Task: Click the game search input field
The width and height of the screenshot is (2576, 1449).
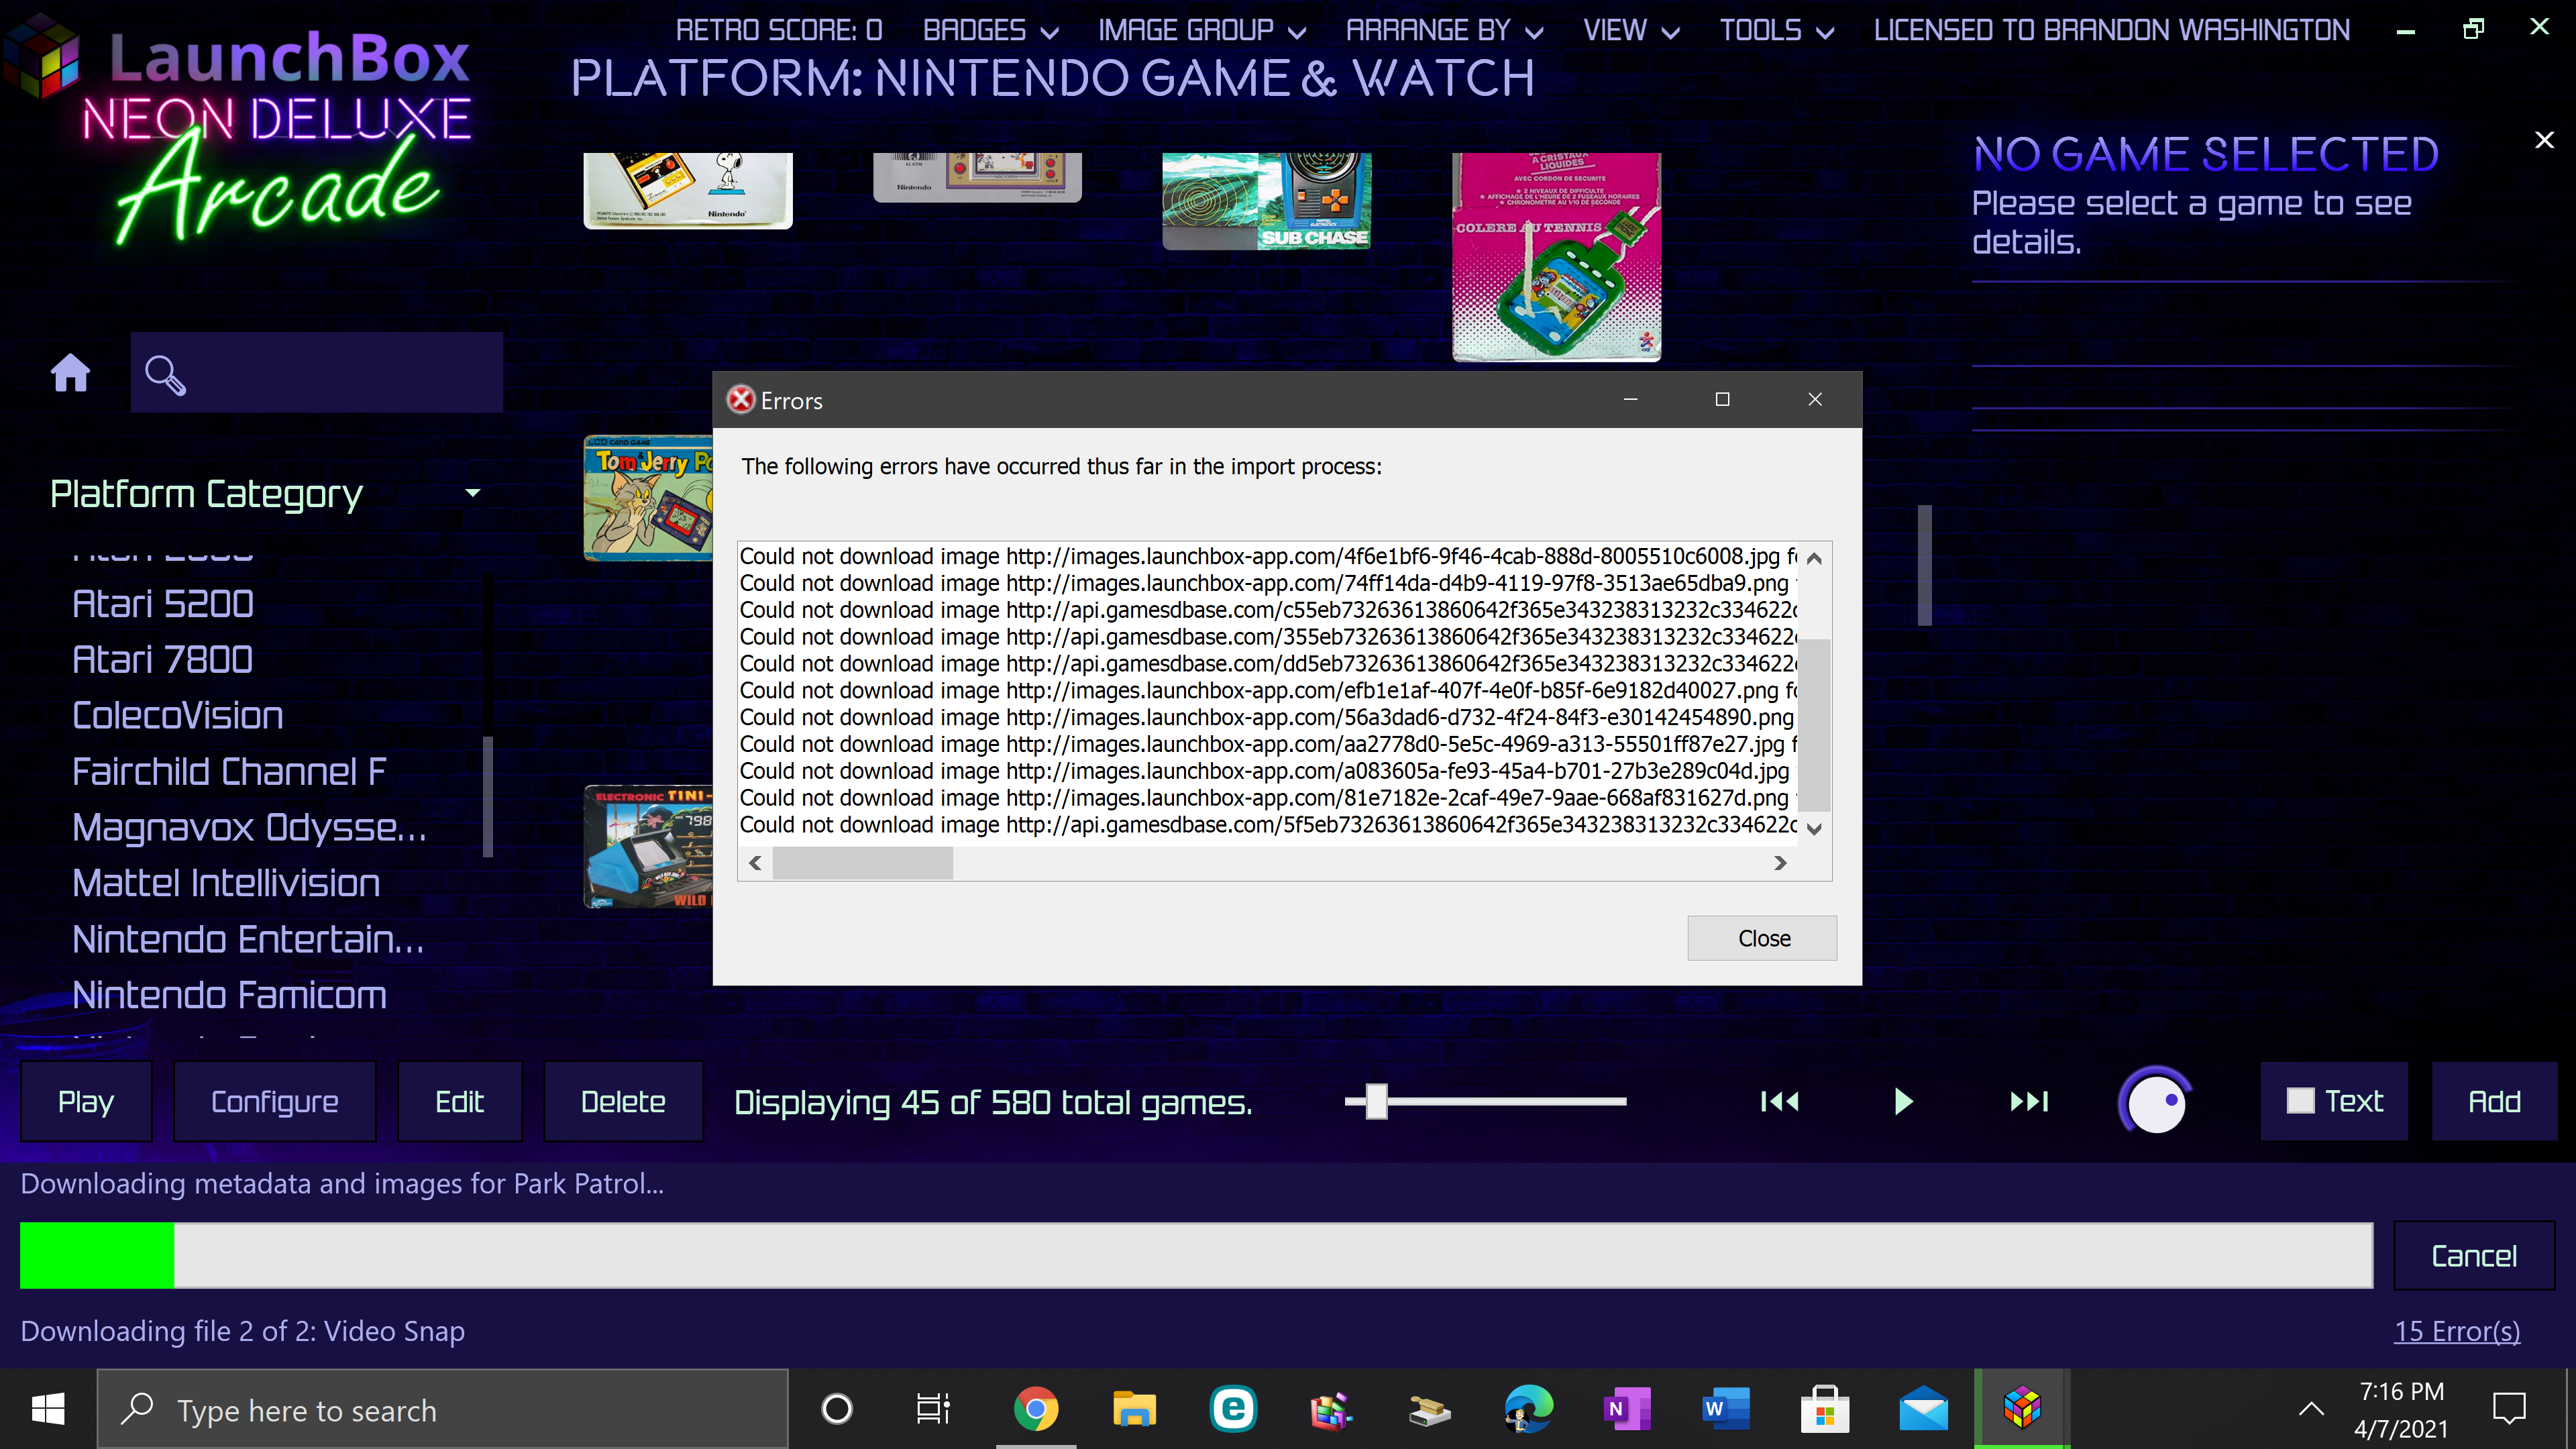Action: click(x=316, y=373)
